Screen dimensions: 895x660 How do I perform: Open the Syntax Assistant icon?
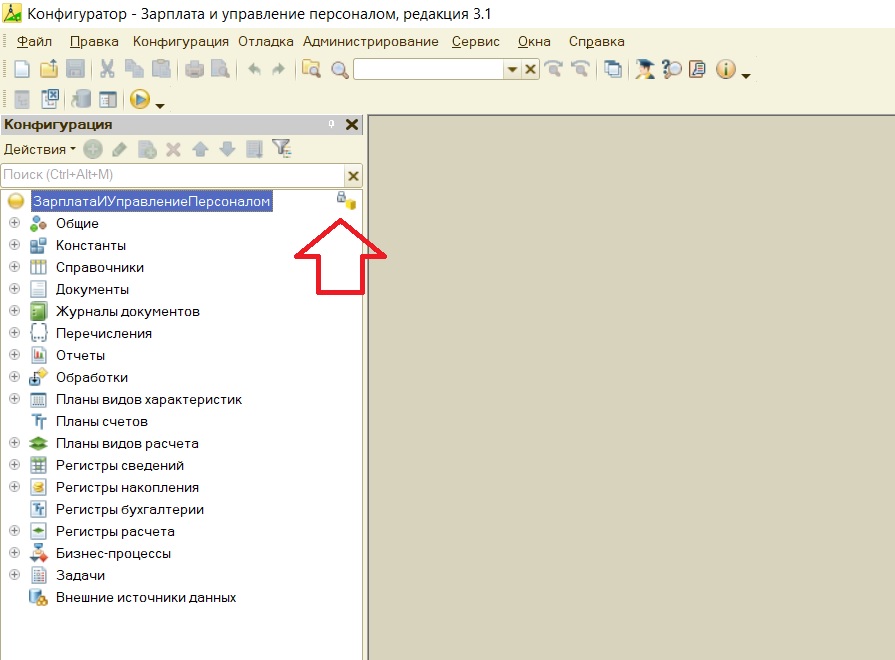tap(645, 69)
